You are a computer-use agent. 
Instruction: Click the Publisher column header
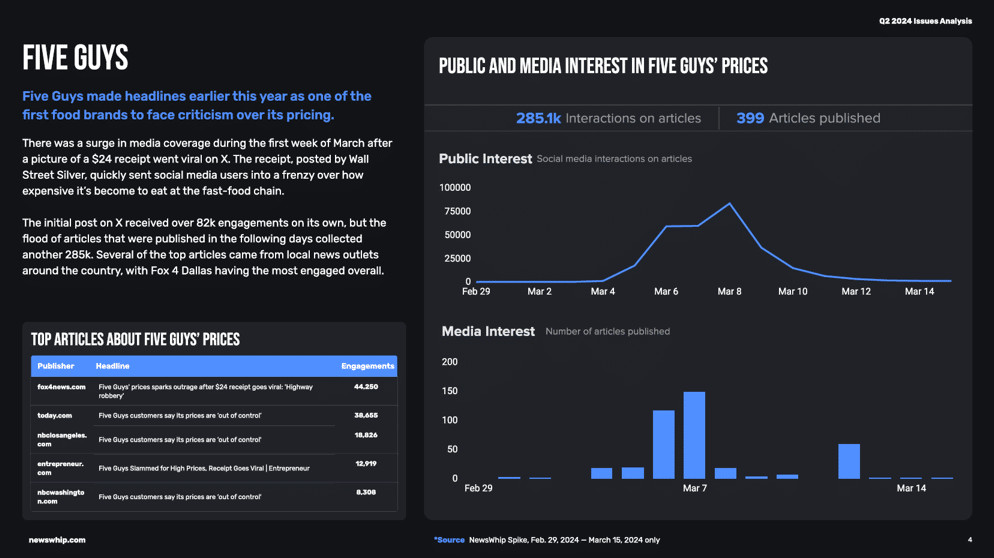pos(56,366)
